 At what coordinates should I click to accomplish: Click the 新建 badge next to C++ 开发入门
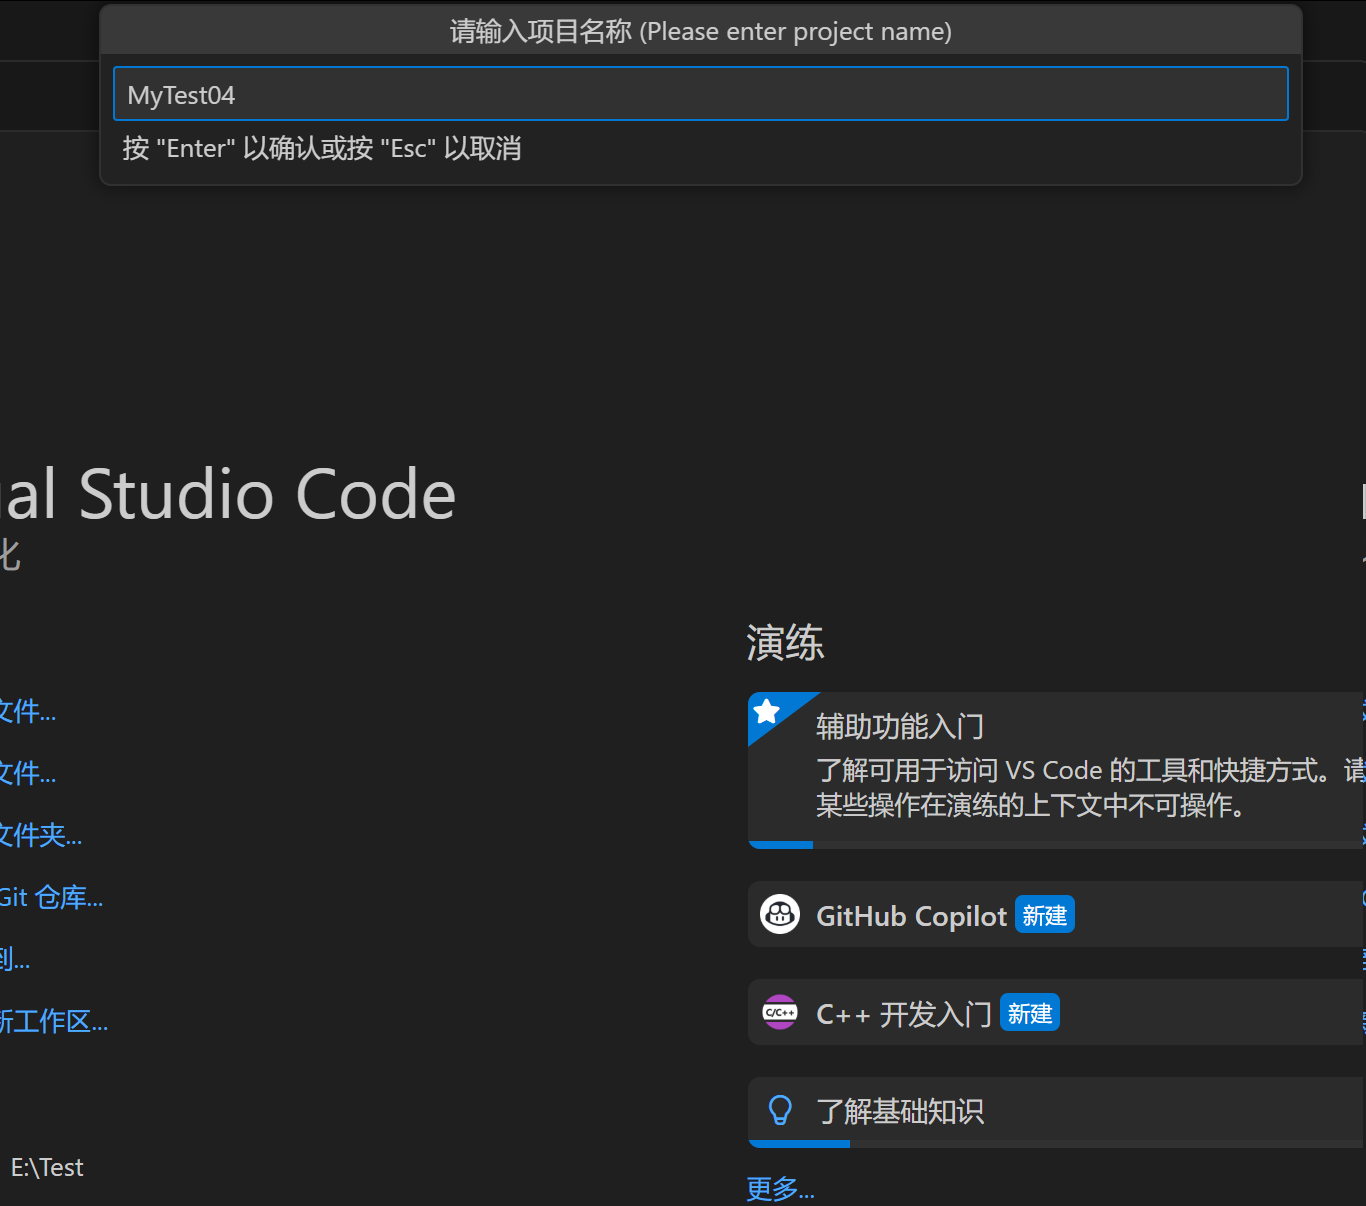(x=1030, y=1013)
